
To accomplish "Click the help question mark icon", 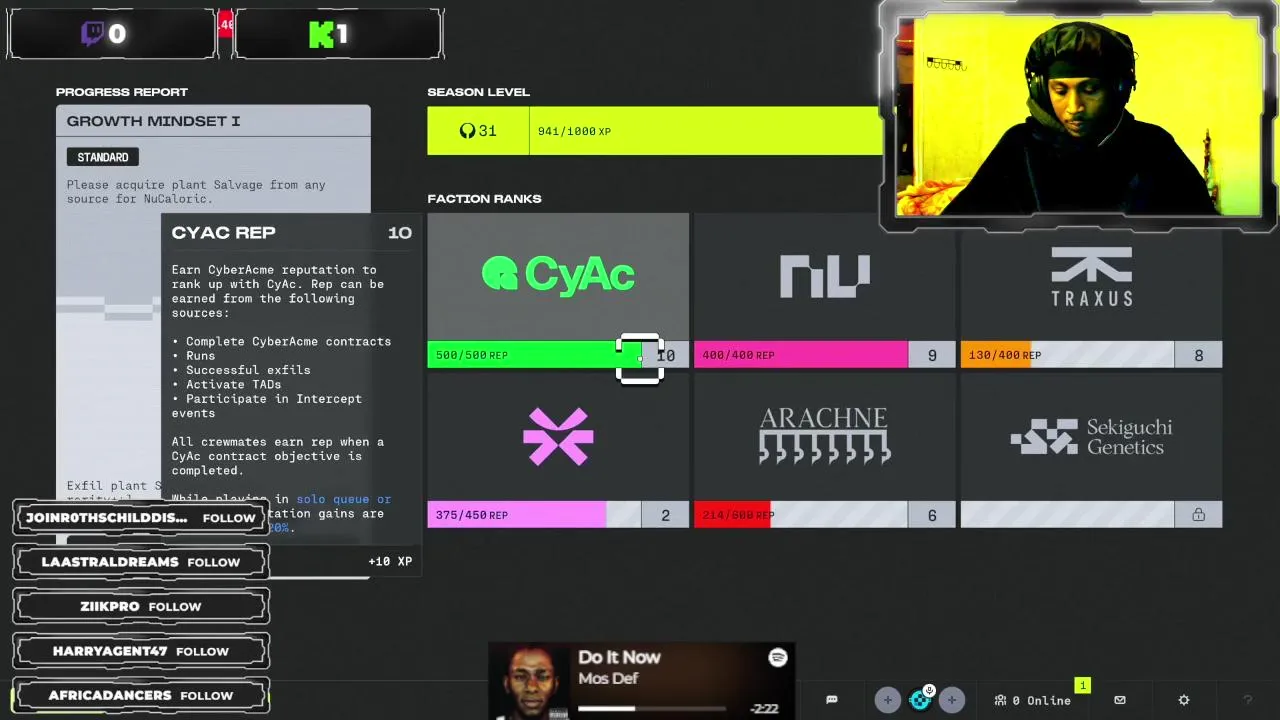I will pos(1247,700).
